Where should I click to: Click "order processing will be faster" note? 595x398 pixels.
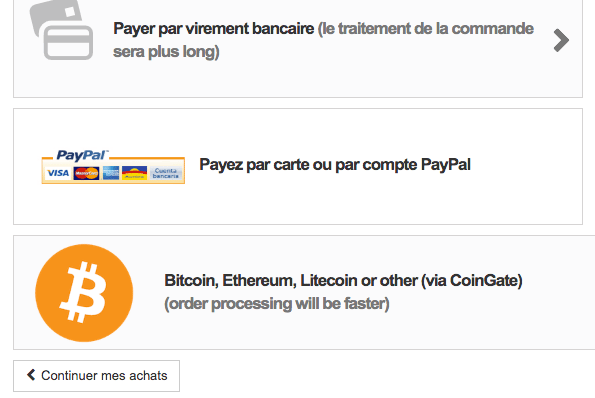(x=277, y=304)
